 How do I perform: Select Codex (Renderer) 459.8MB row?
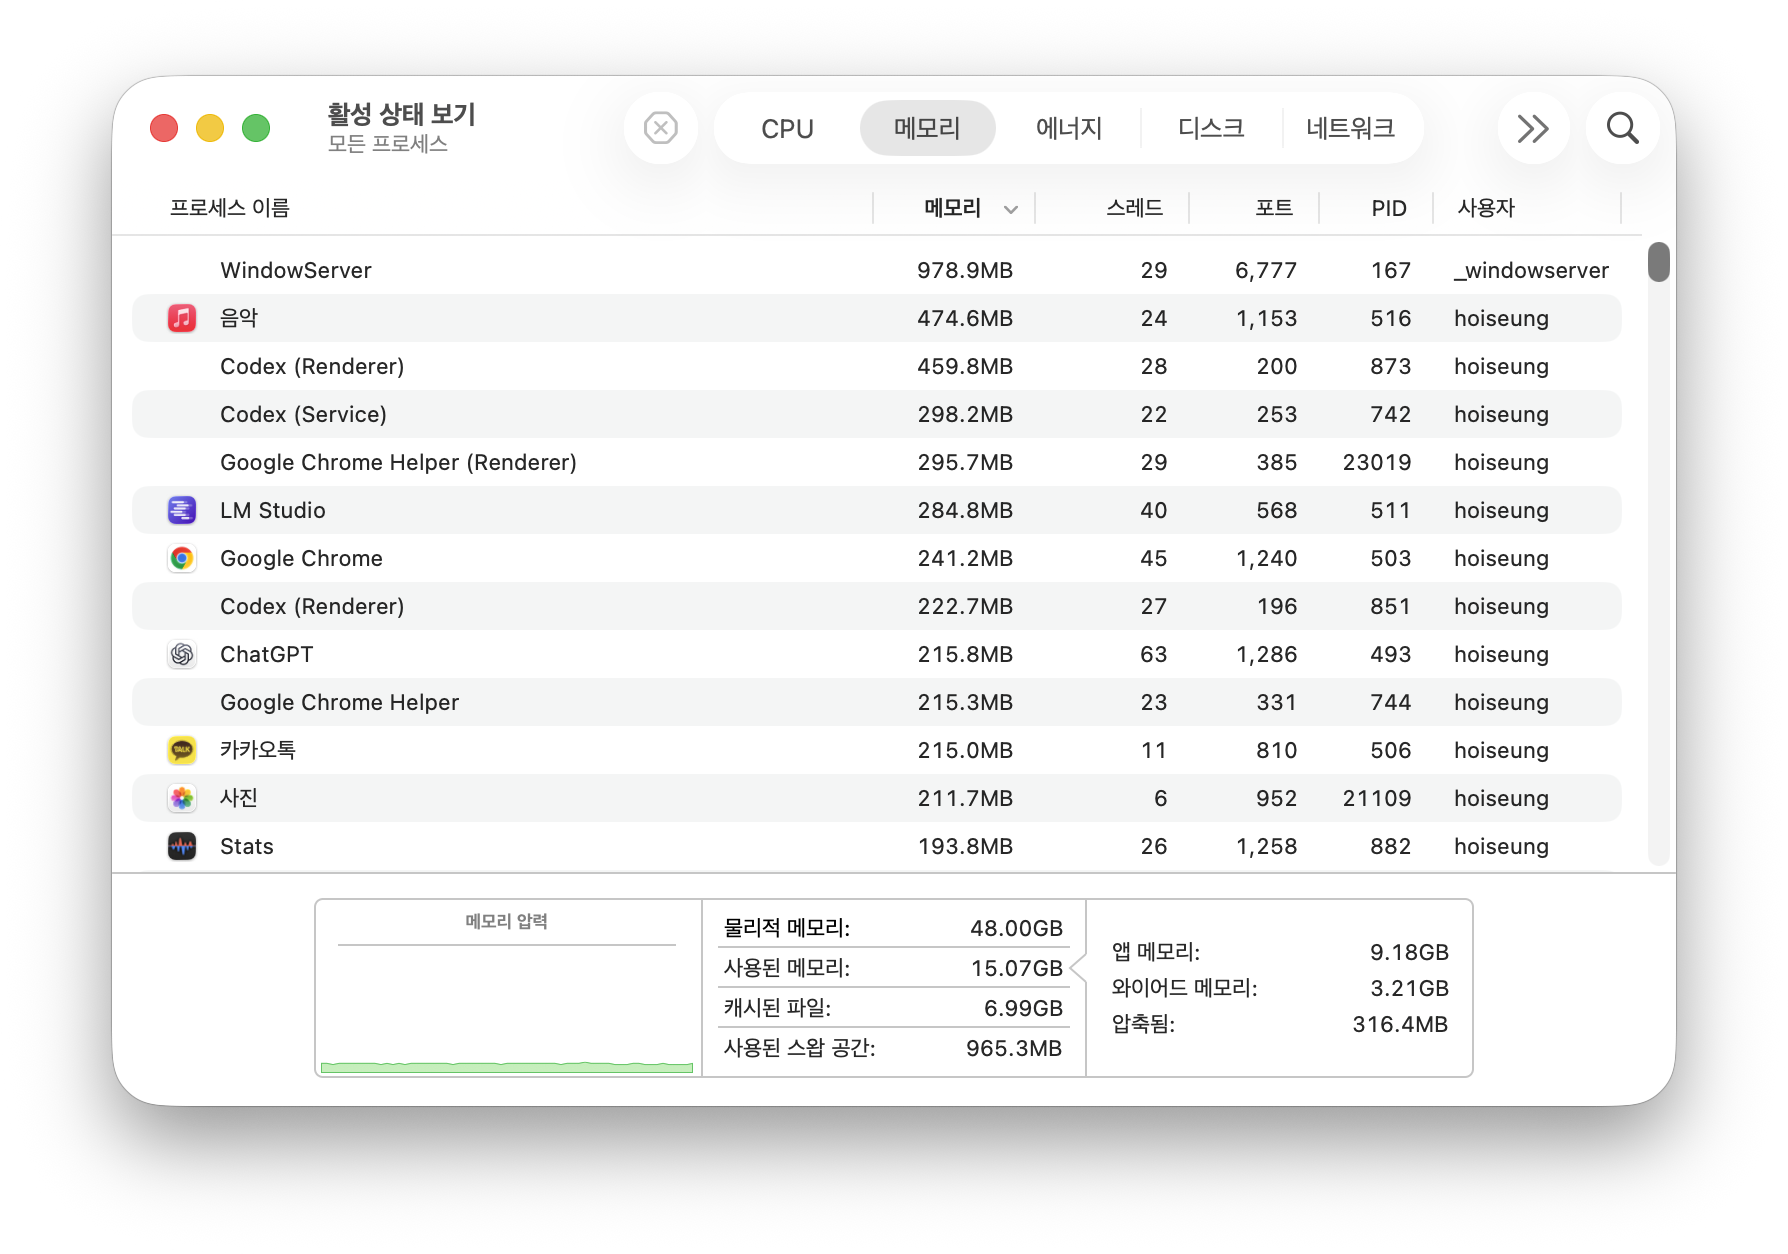click(877, 366)
